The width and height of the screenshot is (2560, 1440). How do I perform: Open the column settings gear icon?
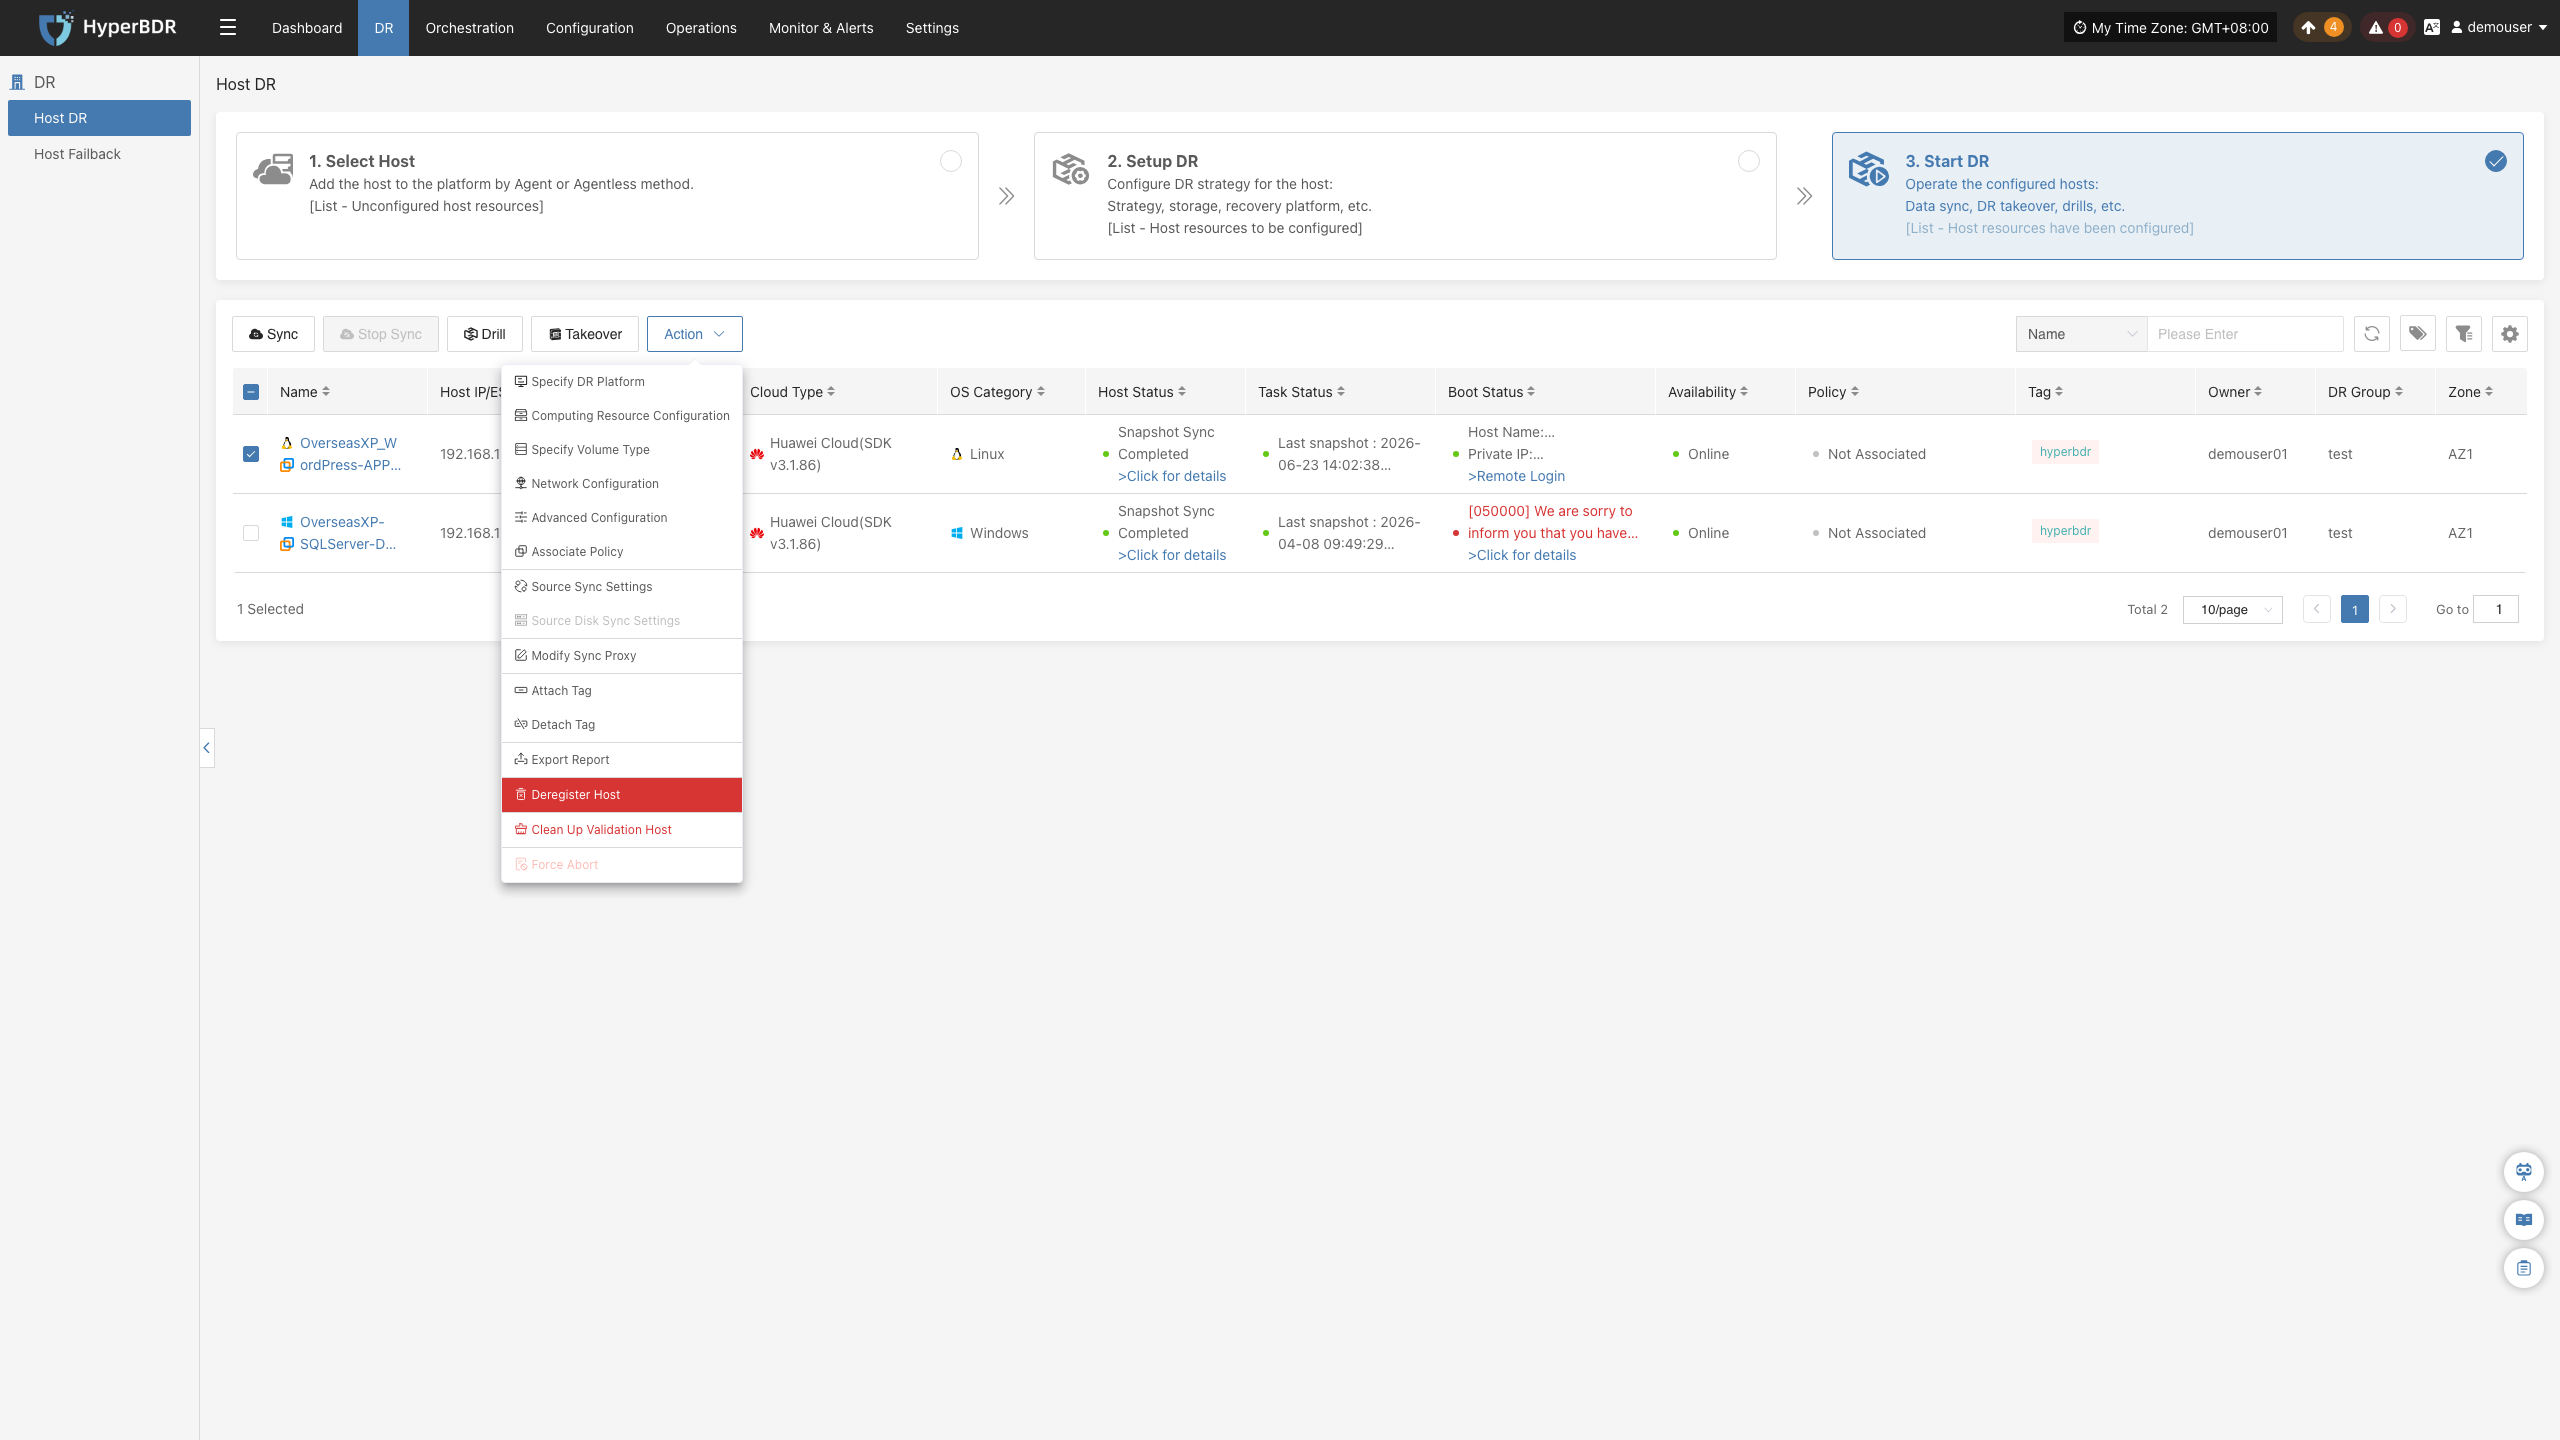click(2509, 334)
